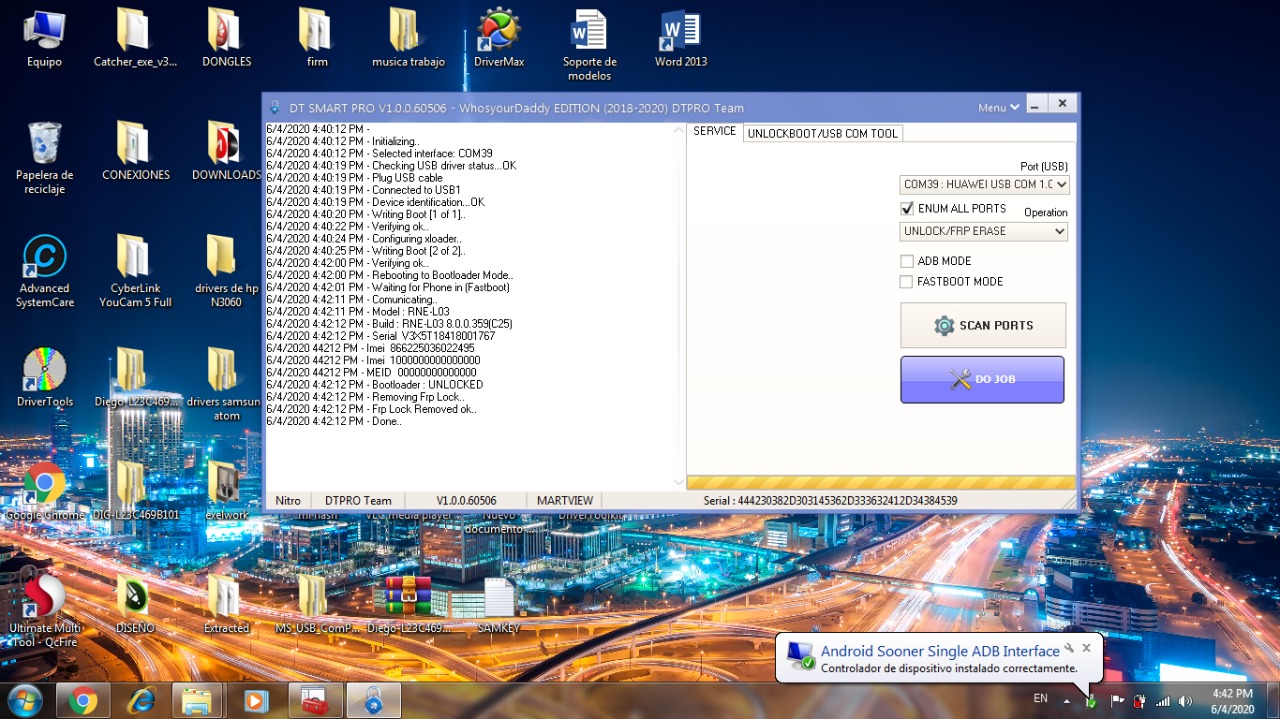This screenshot has height=719, width=1280.
Task: Click the SCAN PORTS button
Action: pos(983,325)
